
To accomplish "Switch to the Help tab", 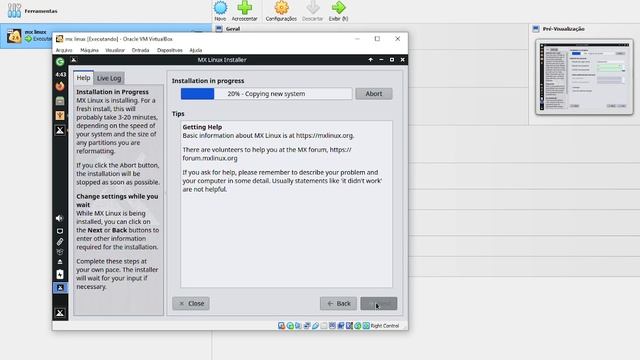I will [x=84, y=78].
